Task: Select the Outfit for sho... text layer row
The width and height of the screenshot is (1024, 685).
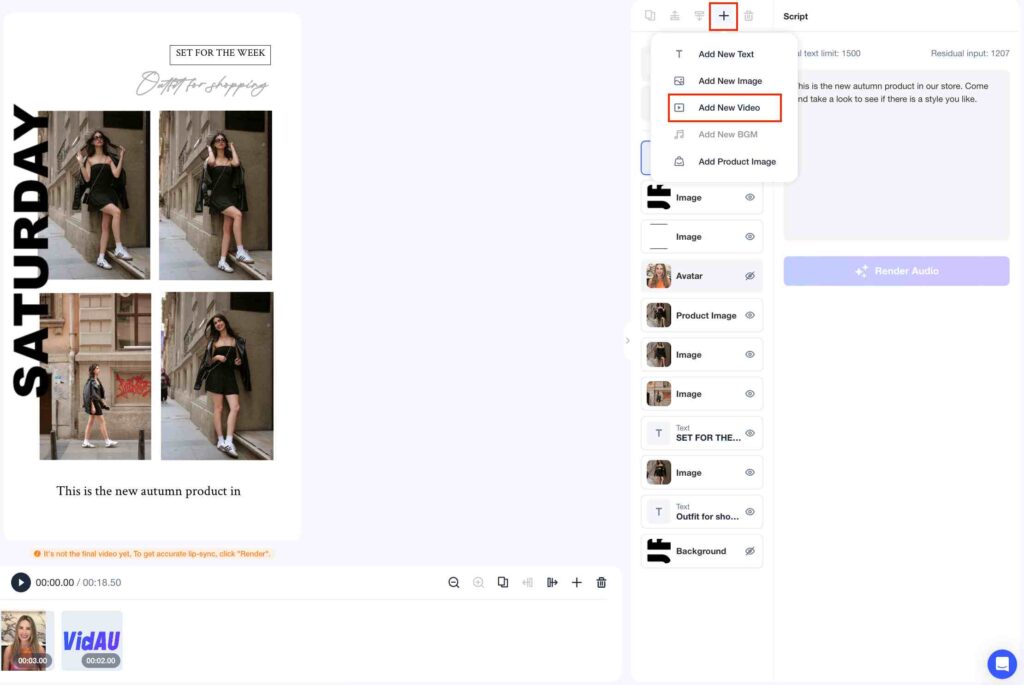Action: pos(701,511)
